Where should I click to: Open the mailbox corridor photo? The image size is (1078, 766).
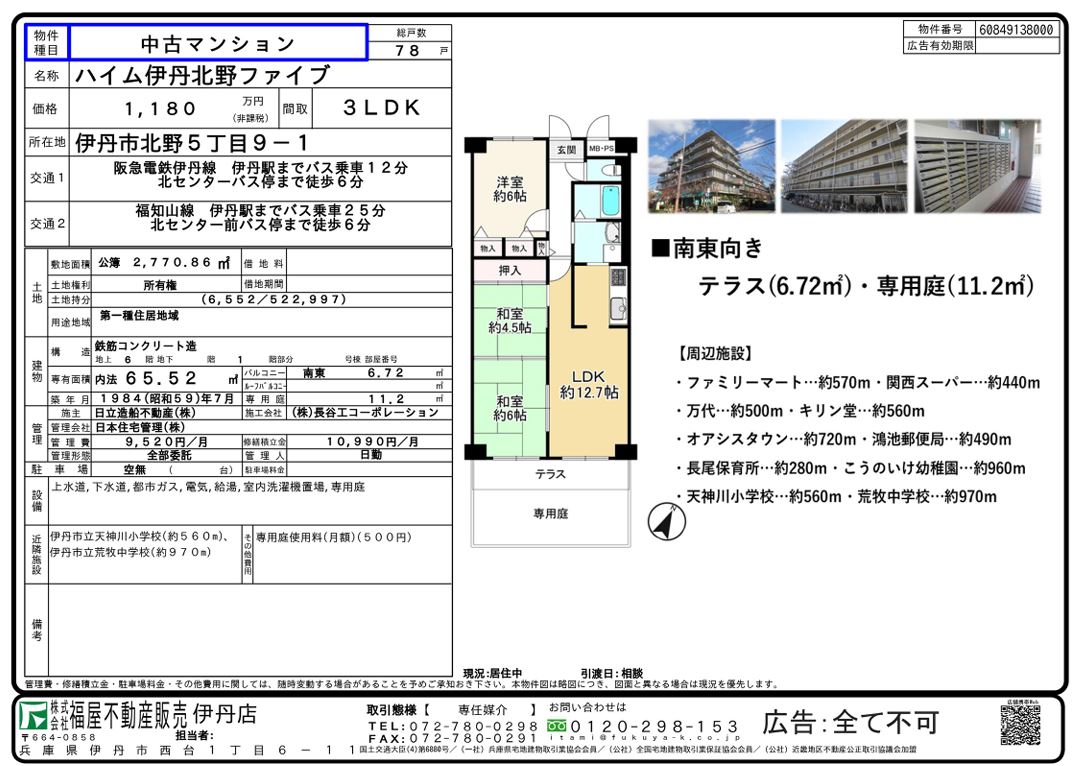977,166
